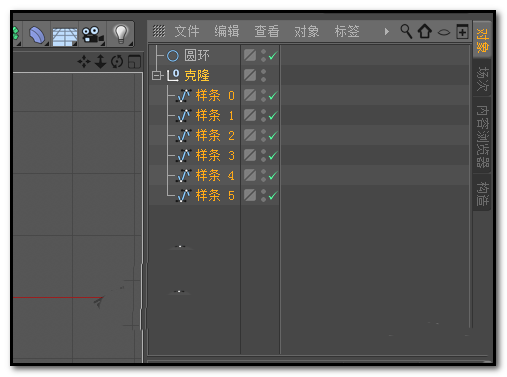
Task: Select the blue deformer capsule icon
Action: pyautogui.click(x=37, y=35)
